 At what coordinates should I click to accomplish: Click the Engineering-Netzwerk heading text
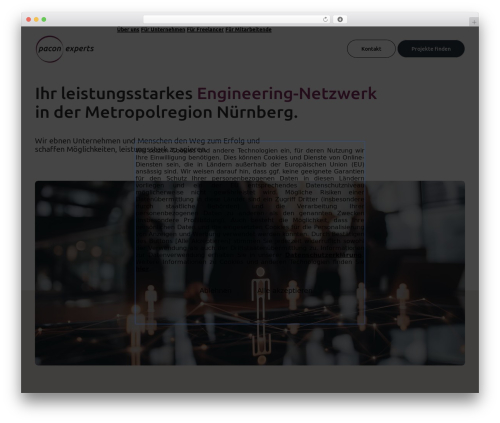pos(287,93)
